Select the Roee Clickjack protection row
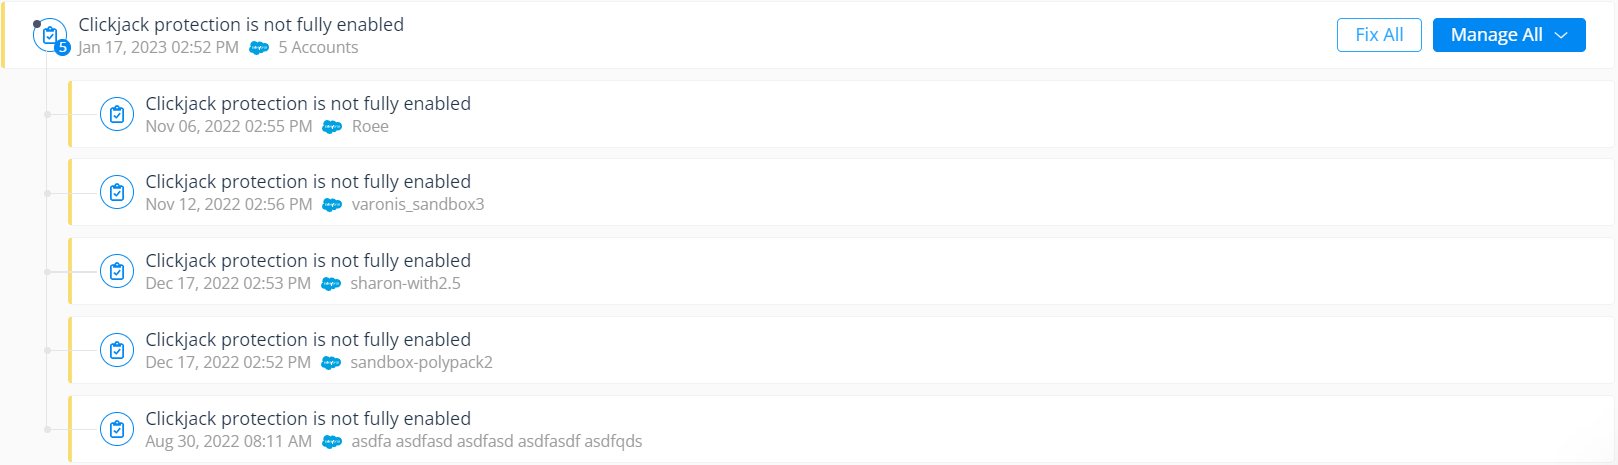 click(800, 114)
